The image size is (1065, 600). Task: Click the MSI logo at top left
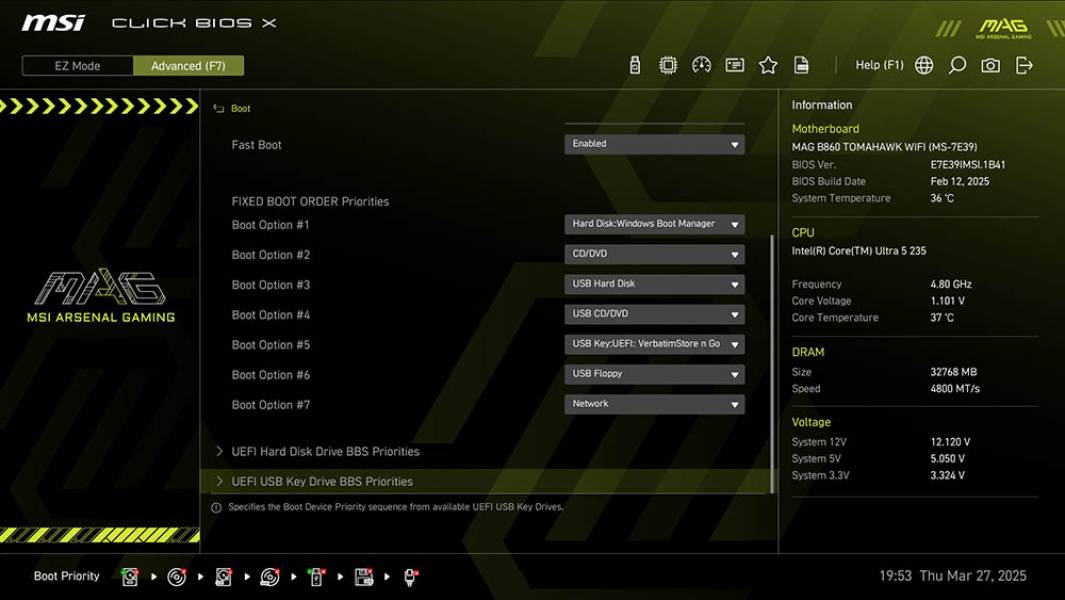pos(53,23)
